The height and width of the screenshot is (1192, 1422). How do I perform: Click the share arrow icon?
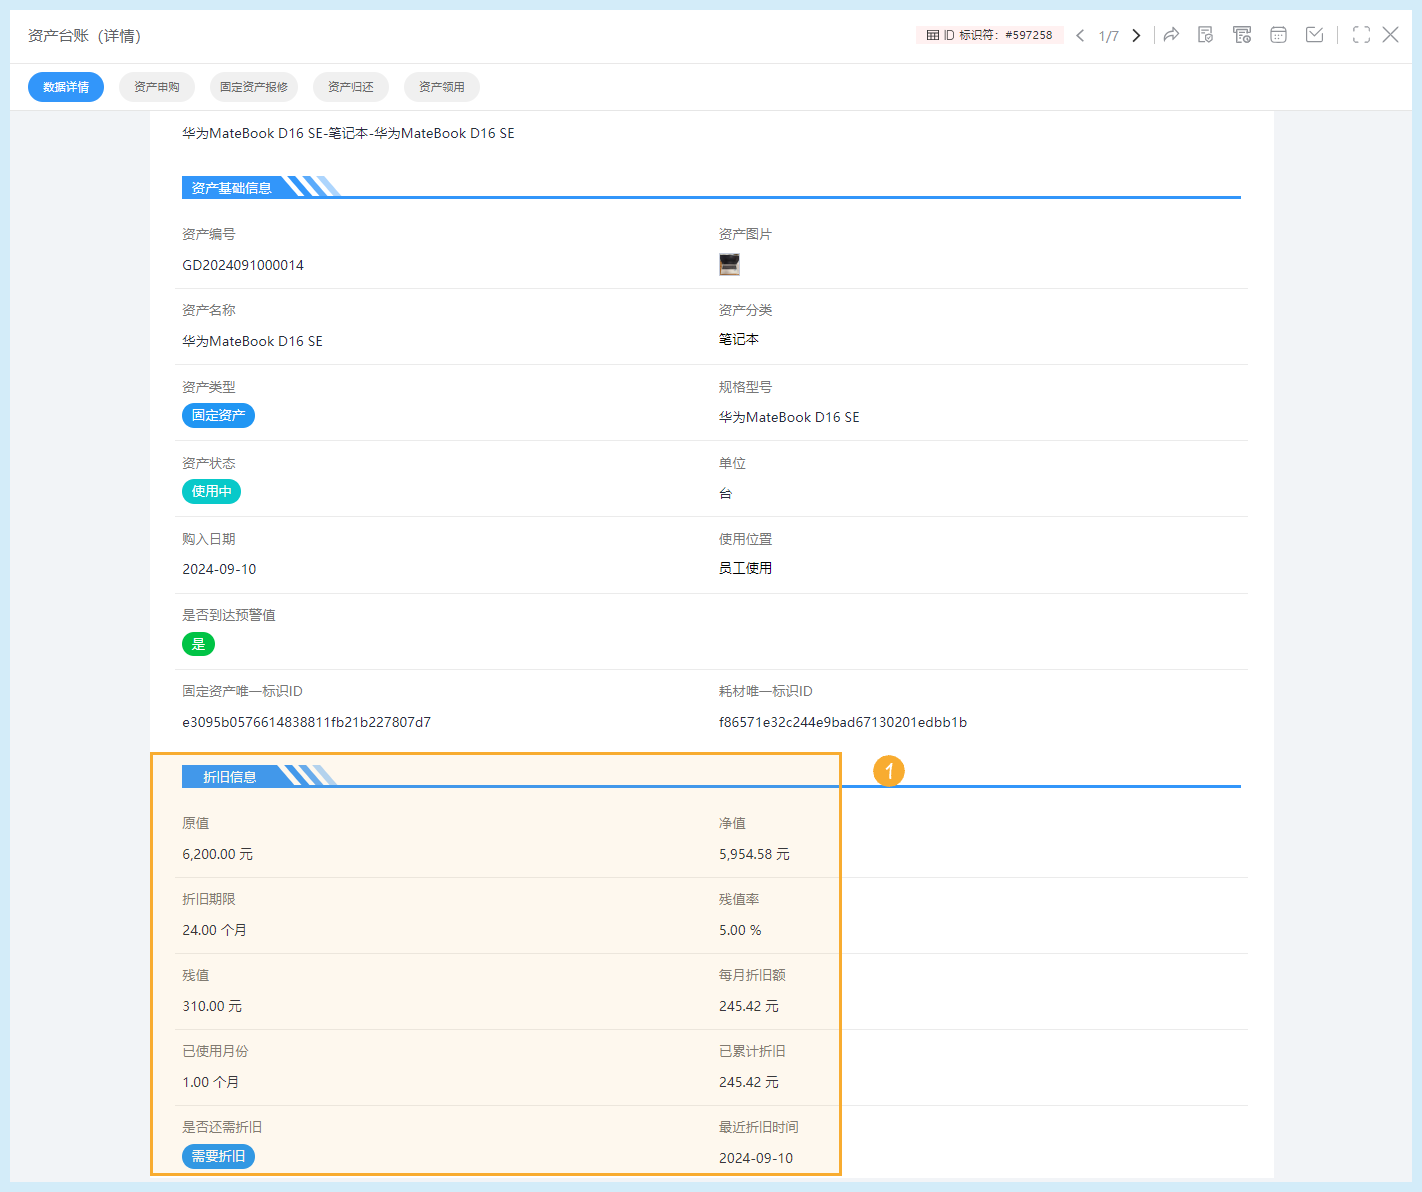(1171, 35)
